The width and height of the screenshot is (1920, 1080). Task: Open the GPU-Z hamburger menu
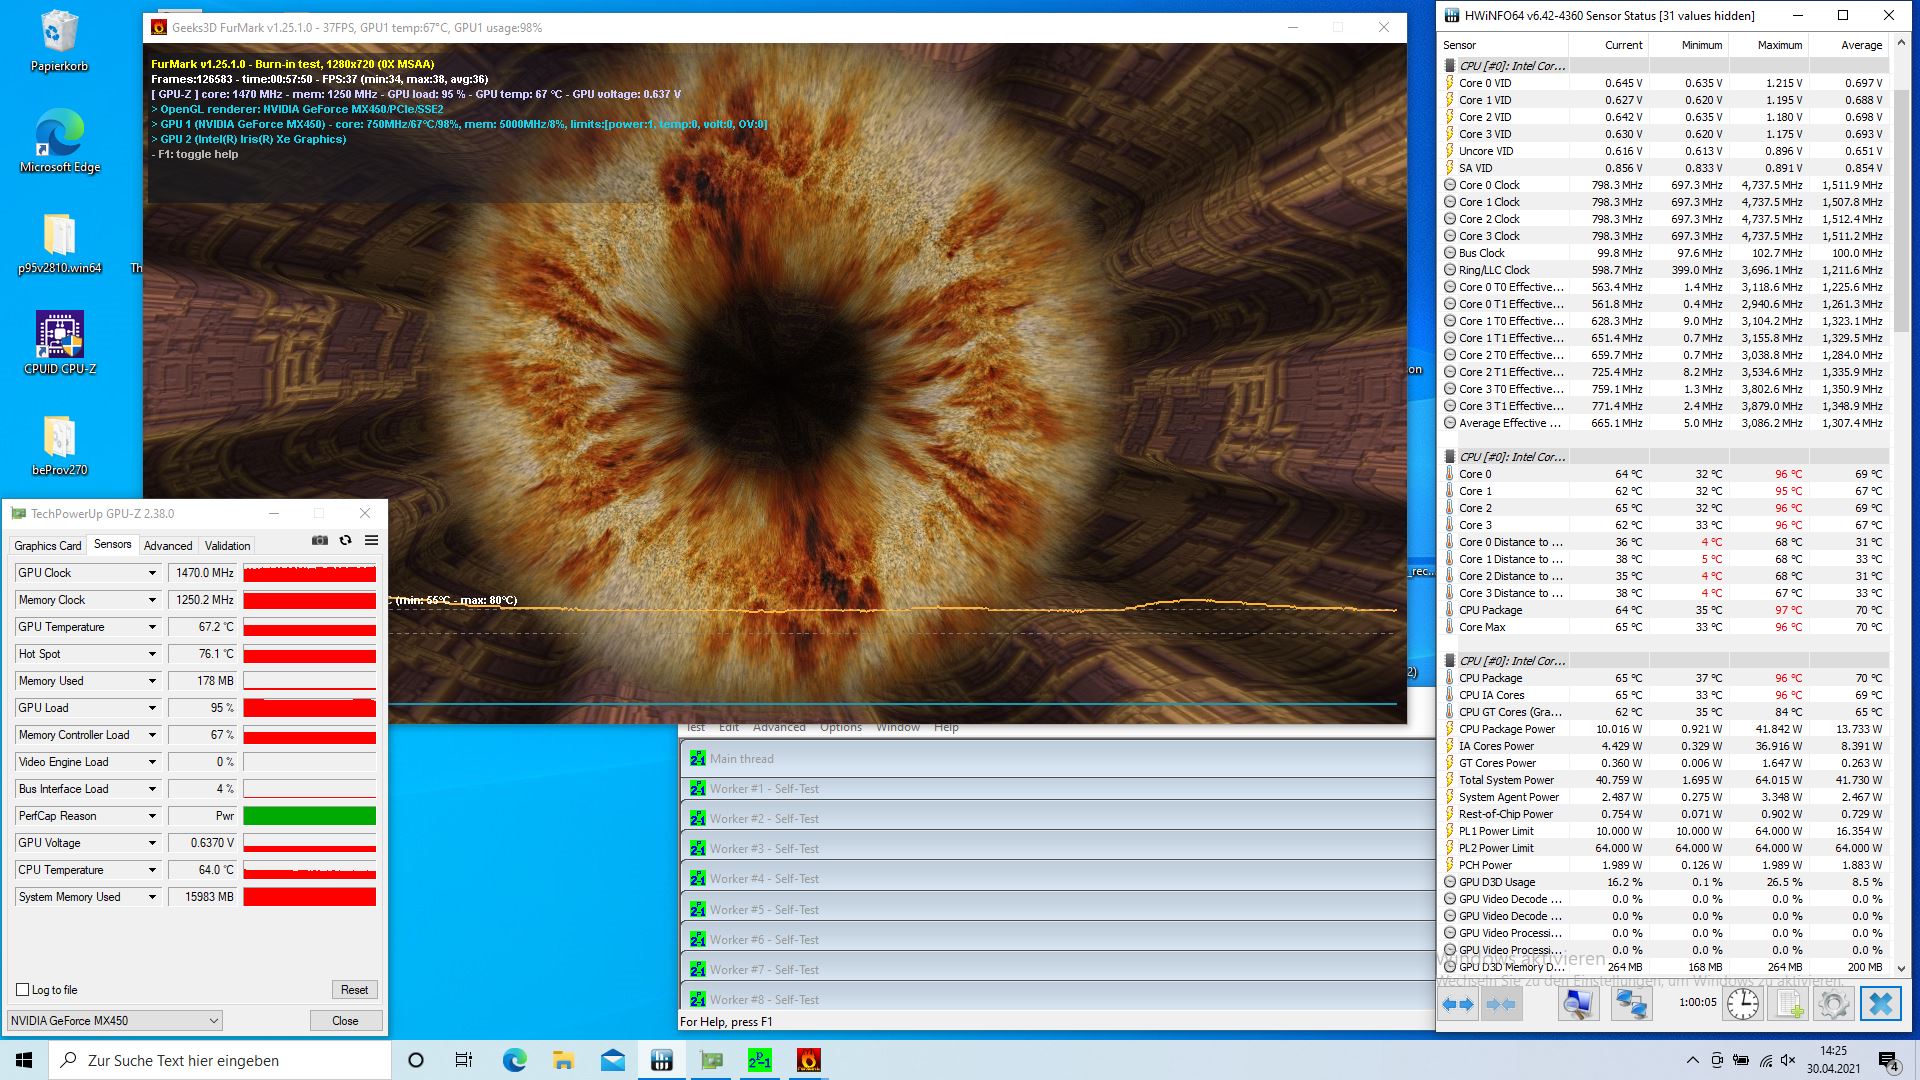pyautogui.click(x=371, y=541)
